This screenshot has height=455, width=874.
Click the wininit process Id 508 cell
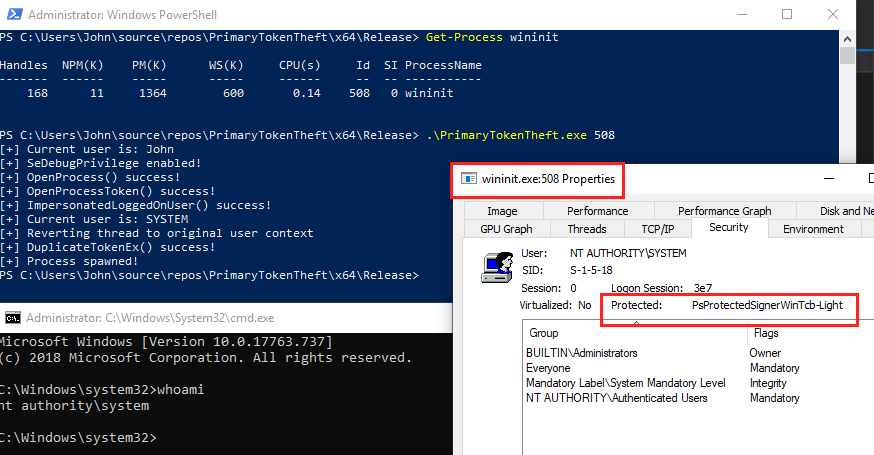click(x=360, y=93)
